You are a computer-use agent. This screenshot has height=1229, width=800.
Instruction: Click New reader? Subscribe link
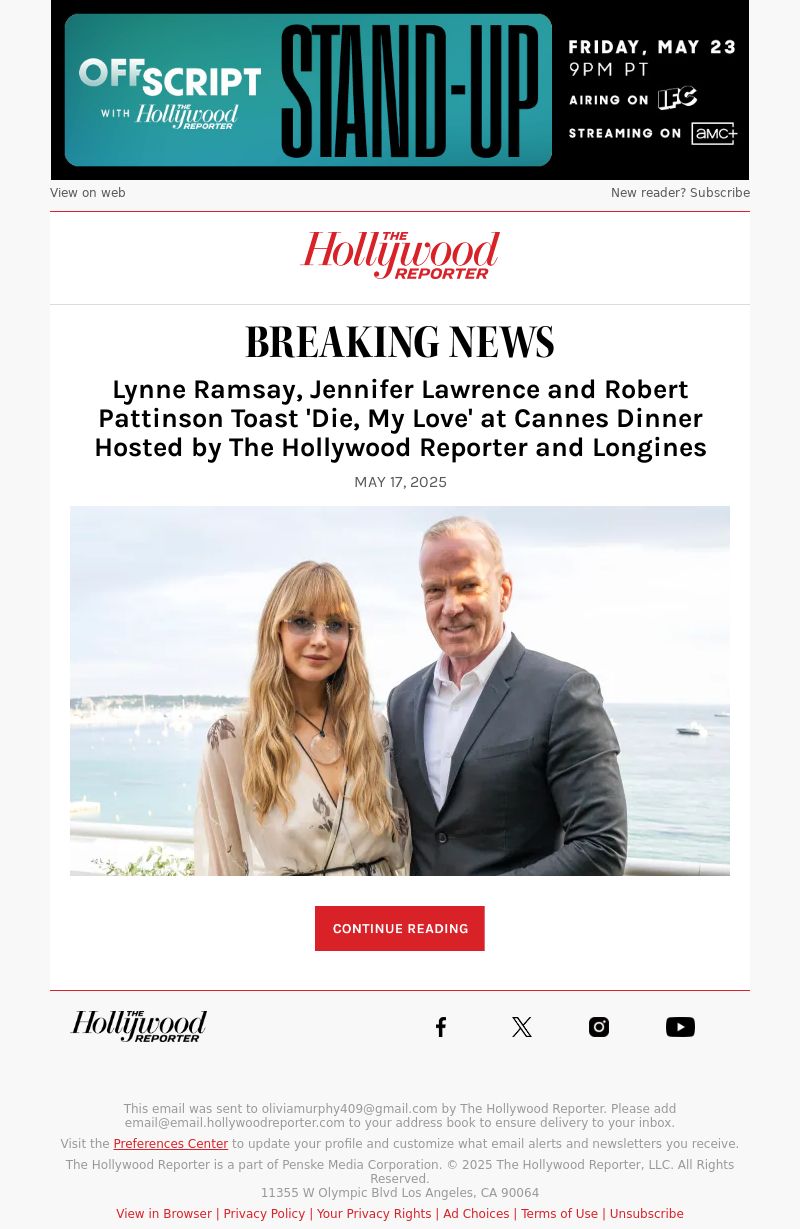tap(680, 193)
